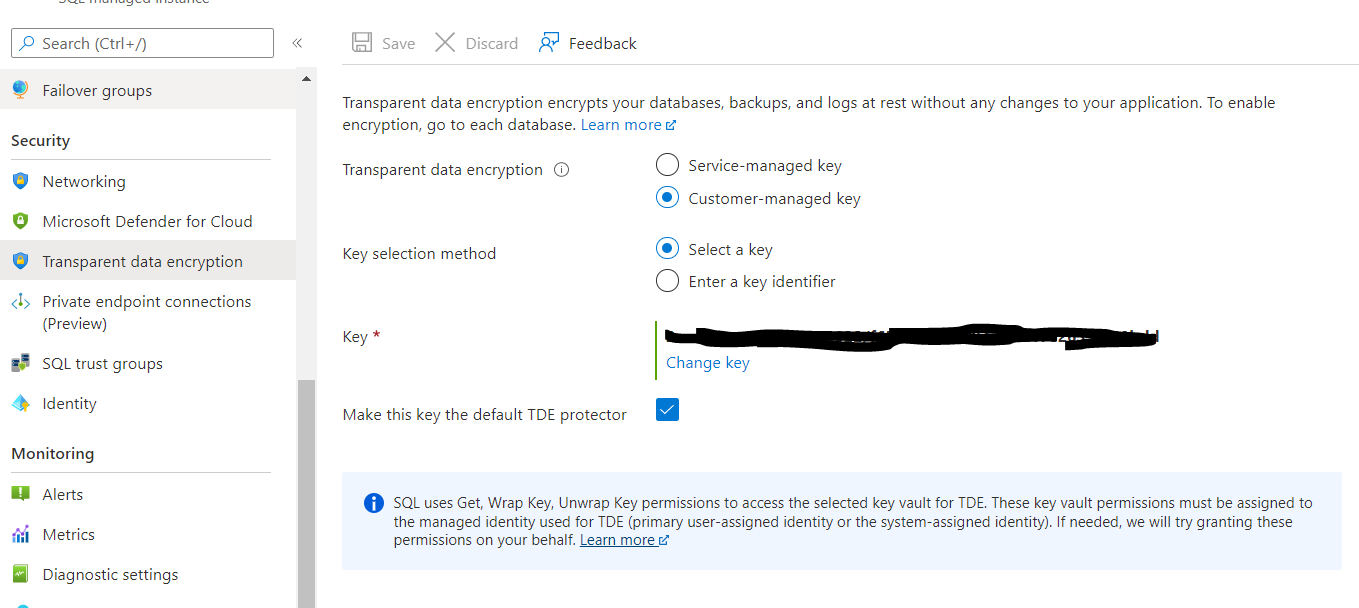Click the Failover groups globe icon
The height and width of the screenshot is (608, 1359).
click(21, 89)
